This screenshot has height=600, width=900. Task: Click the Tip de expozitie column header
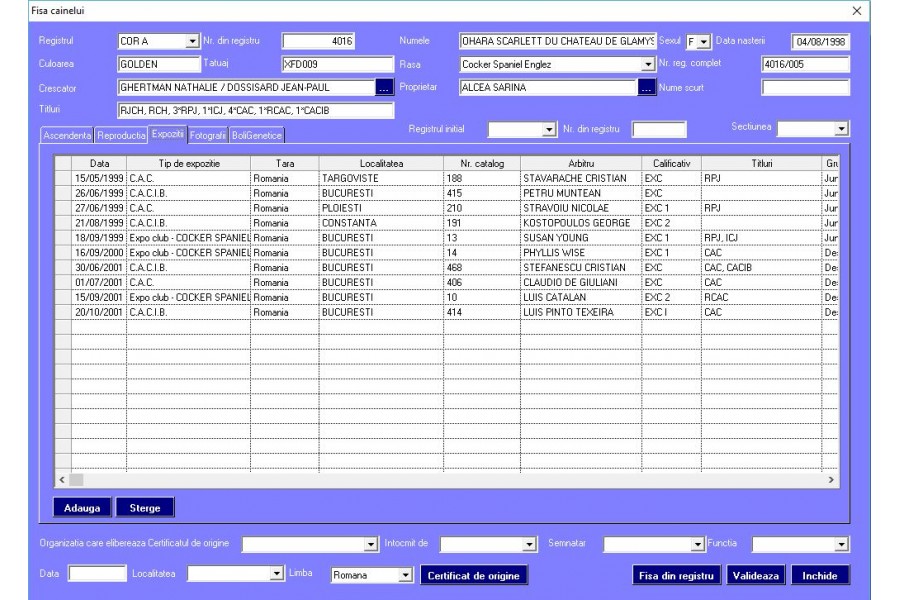click(x=189, y=164)
